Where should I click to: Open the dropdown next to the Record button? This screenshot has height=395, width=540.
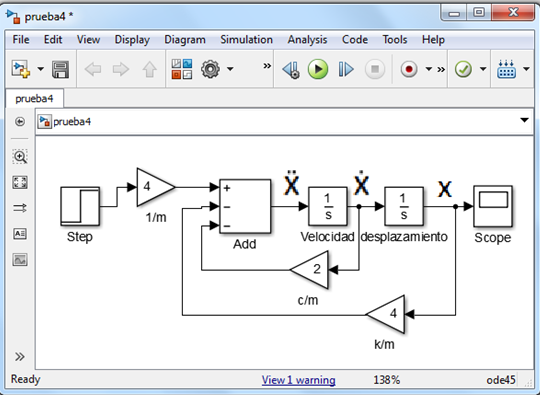point(429,69)
